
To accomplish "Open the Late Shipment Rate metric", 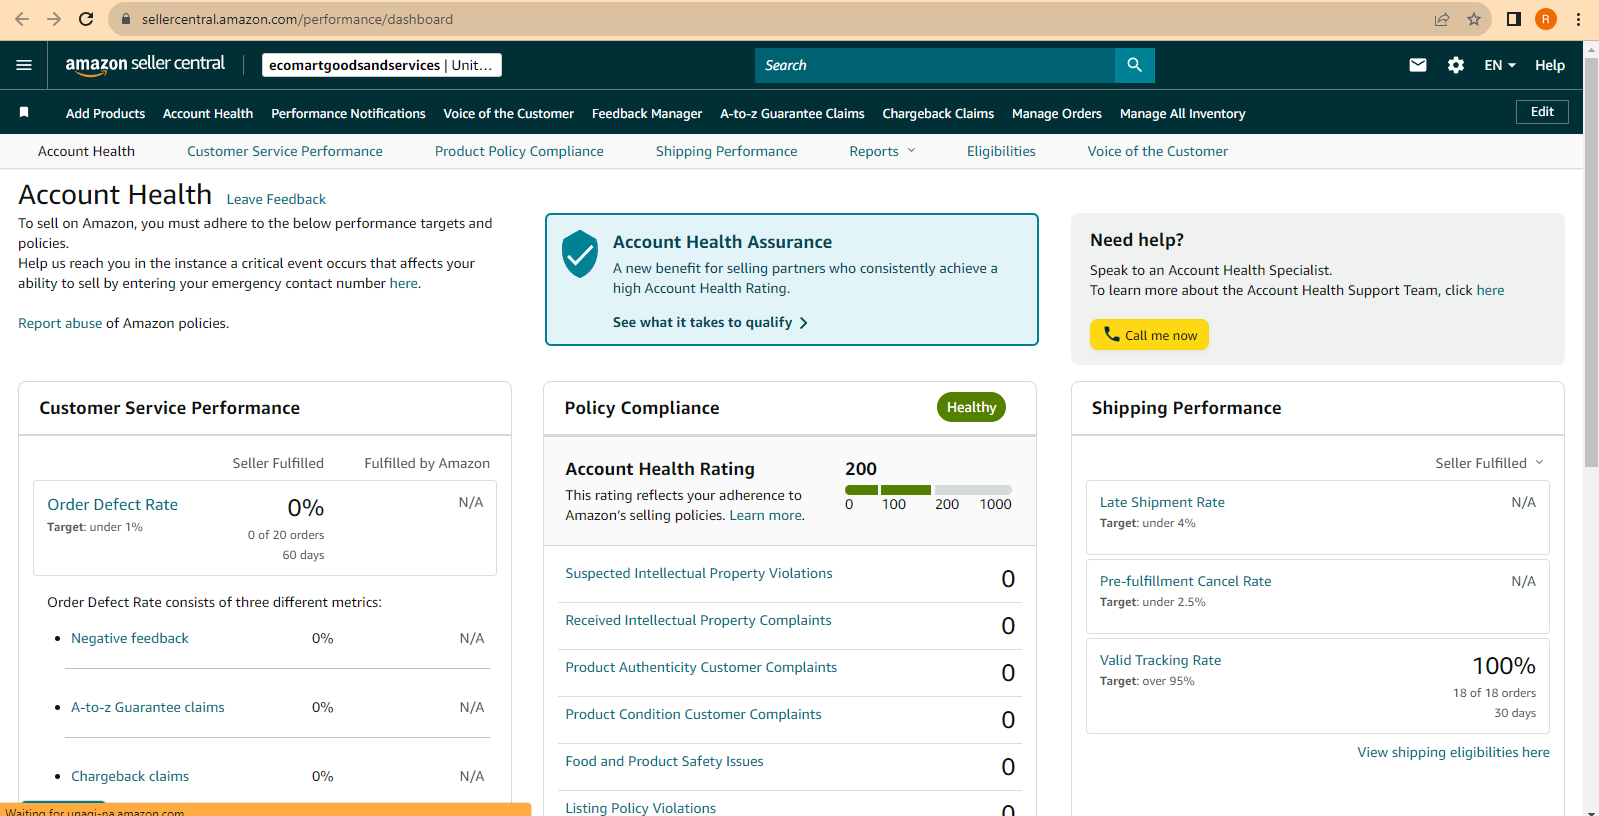I will click(x=1162, y=502).
